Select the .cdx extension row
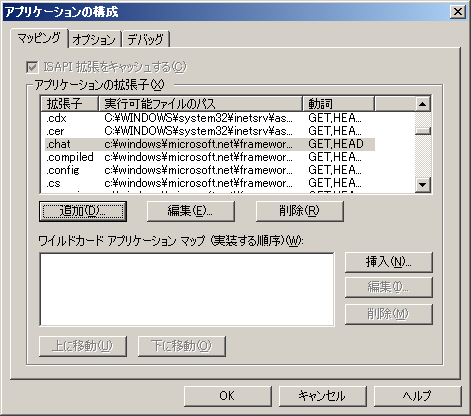The height and width of the screenshot is (416, 471). pos(210,118)
